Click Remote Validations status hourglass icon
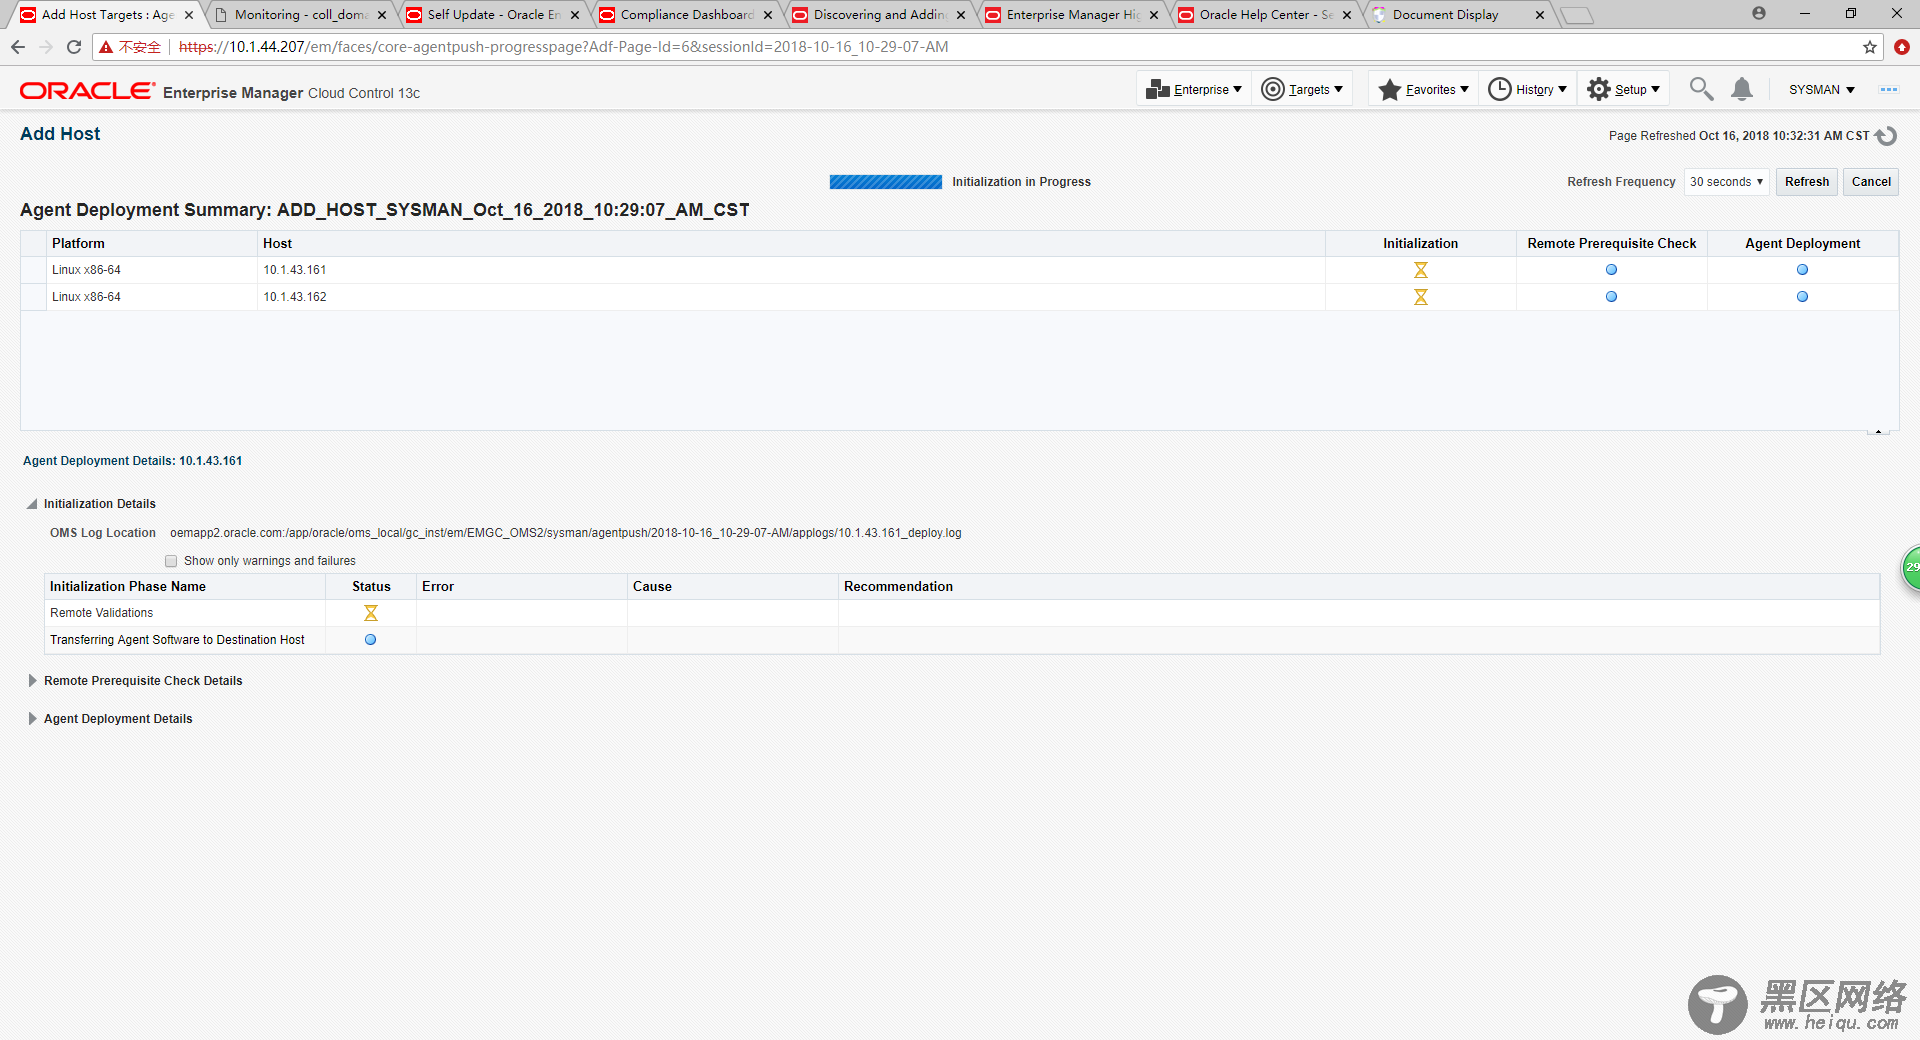 [370, 613]
